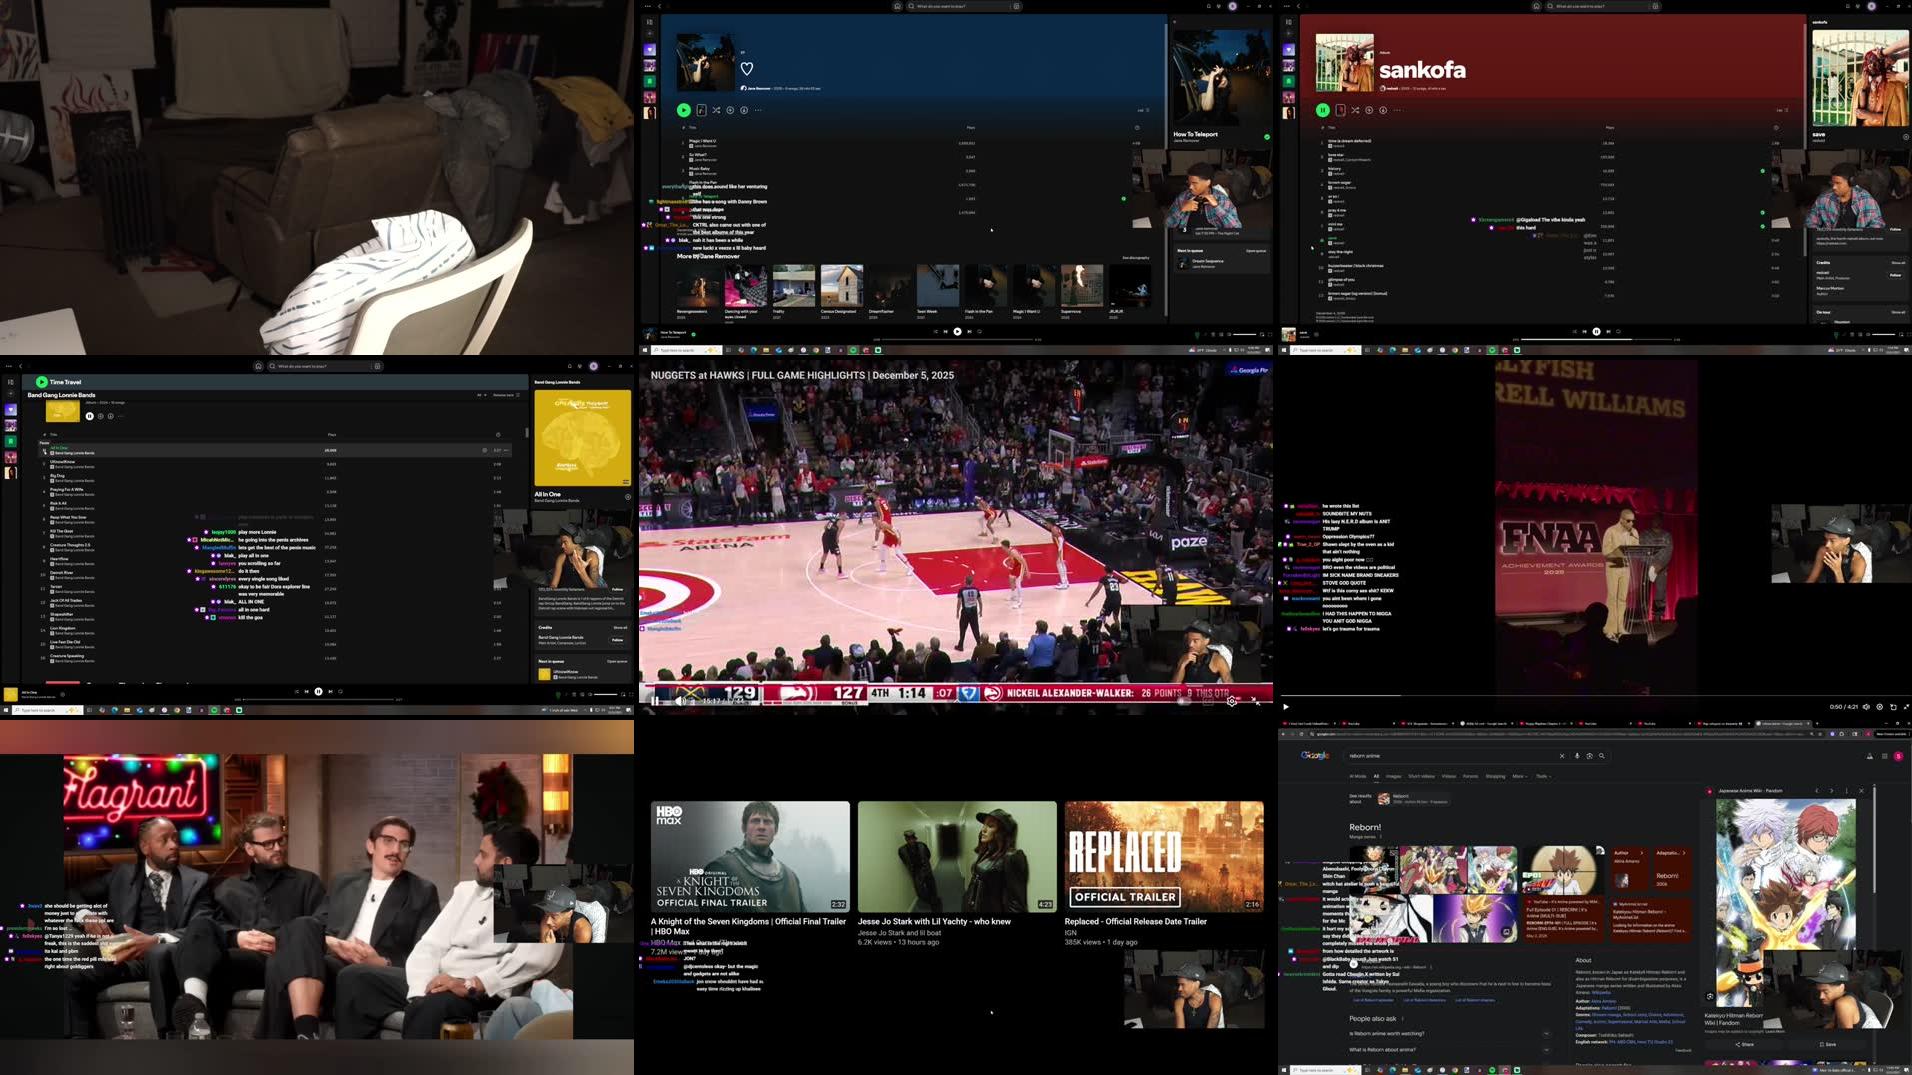Click shuffle icon on Jane Remover album page

tap(716, 110)
